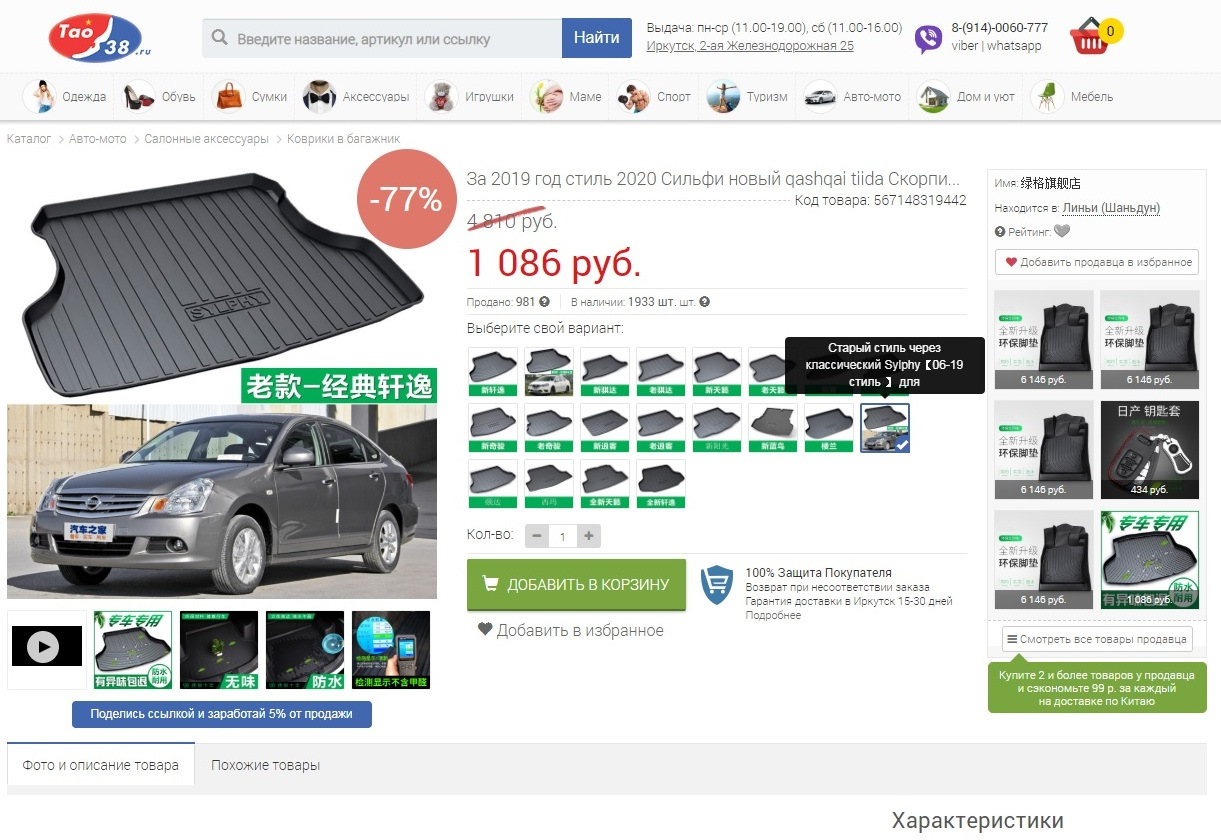
Task: Toggle the selected grey car variant with checkmark
Action: 885,428
